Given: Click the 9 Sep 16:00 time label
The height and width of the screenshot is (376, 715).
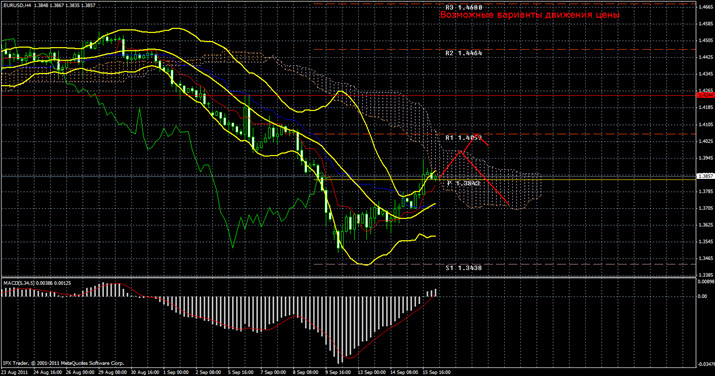Looking at the screenshot, I should 337,372.
